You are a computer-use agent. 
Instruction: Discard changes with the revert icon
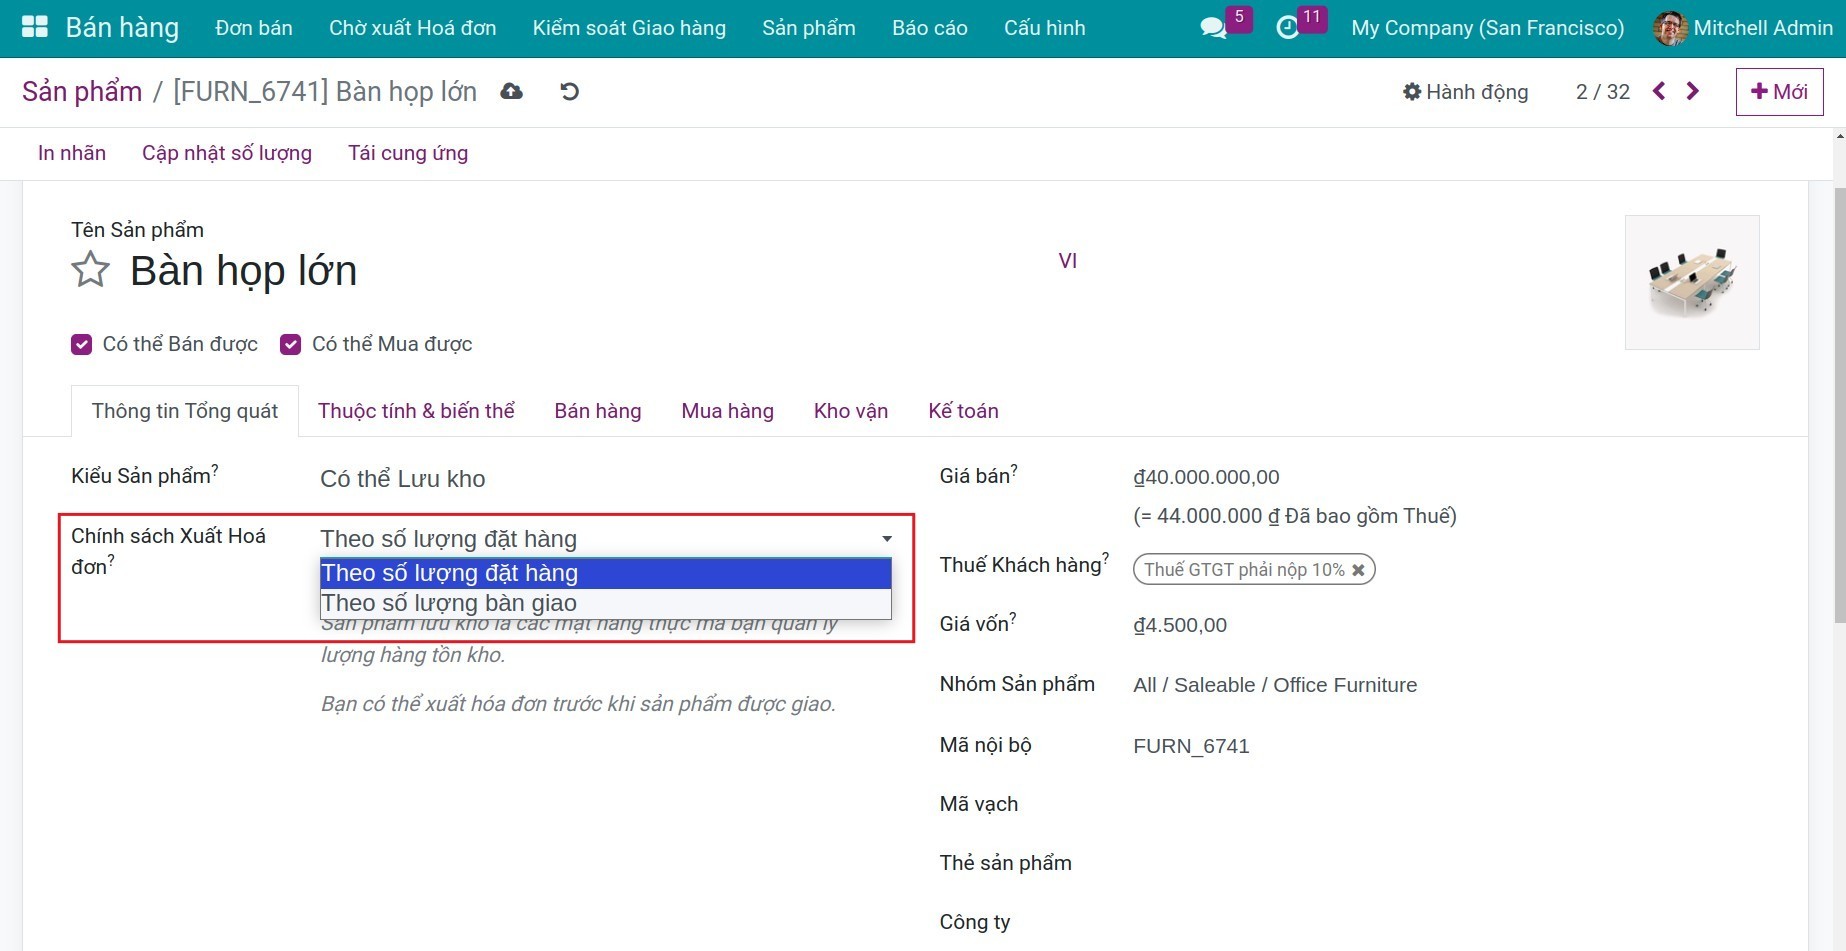(x=568, y=91)
